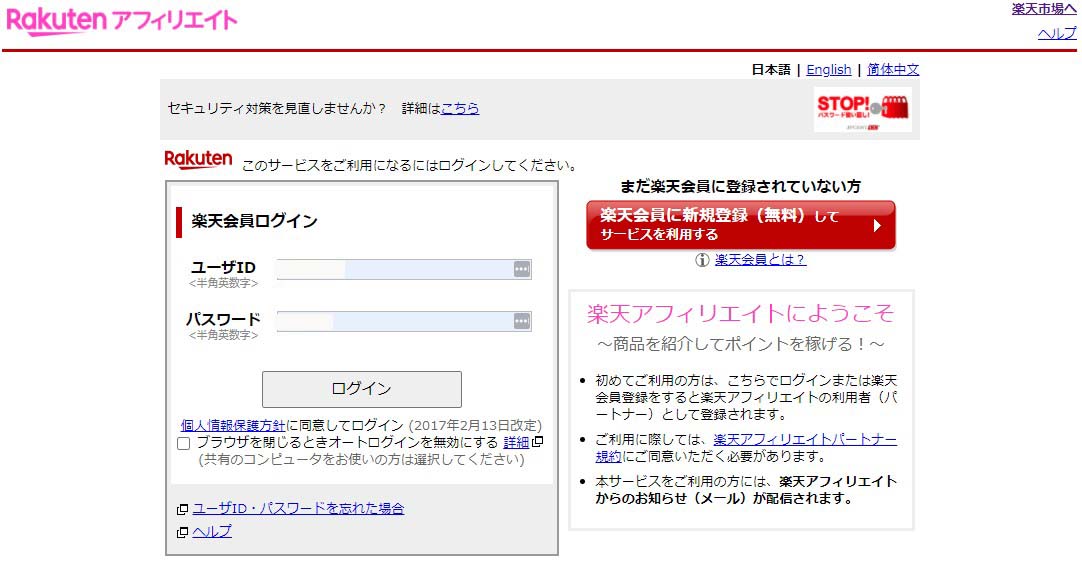Open 個人情報保護方針 link

pos(233,425)
